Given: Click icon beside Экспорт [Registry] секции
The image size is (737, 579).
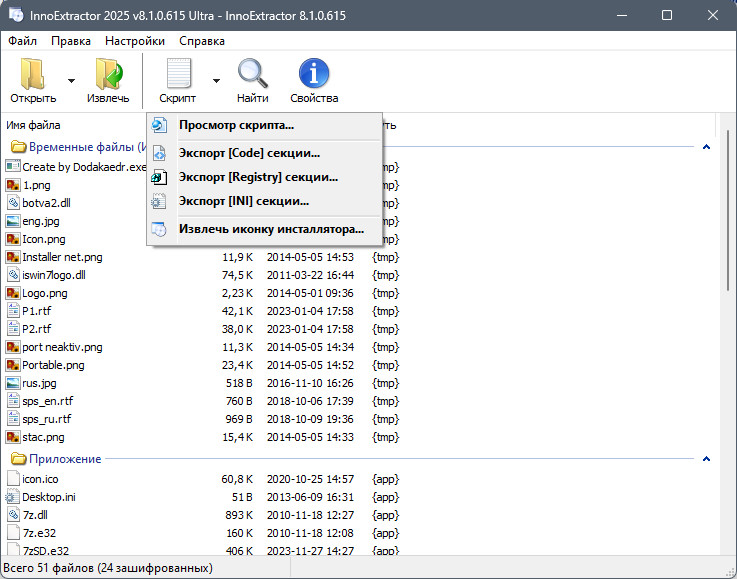Looking at the screenshot, I should [x=159, y=177].
